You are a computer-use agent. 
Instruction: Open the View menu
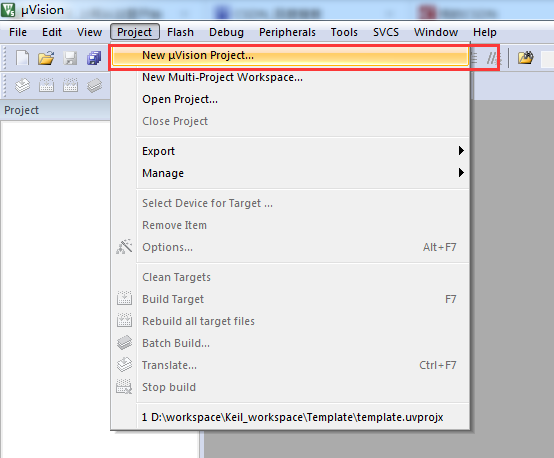coord(89,32)
